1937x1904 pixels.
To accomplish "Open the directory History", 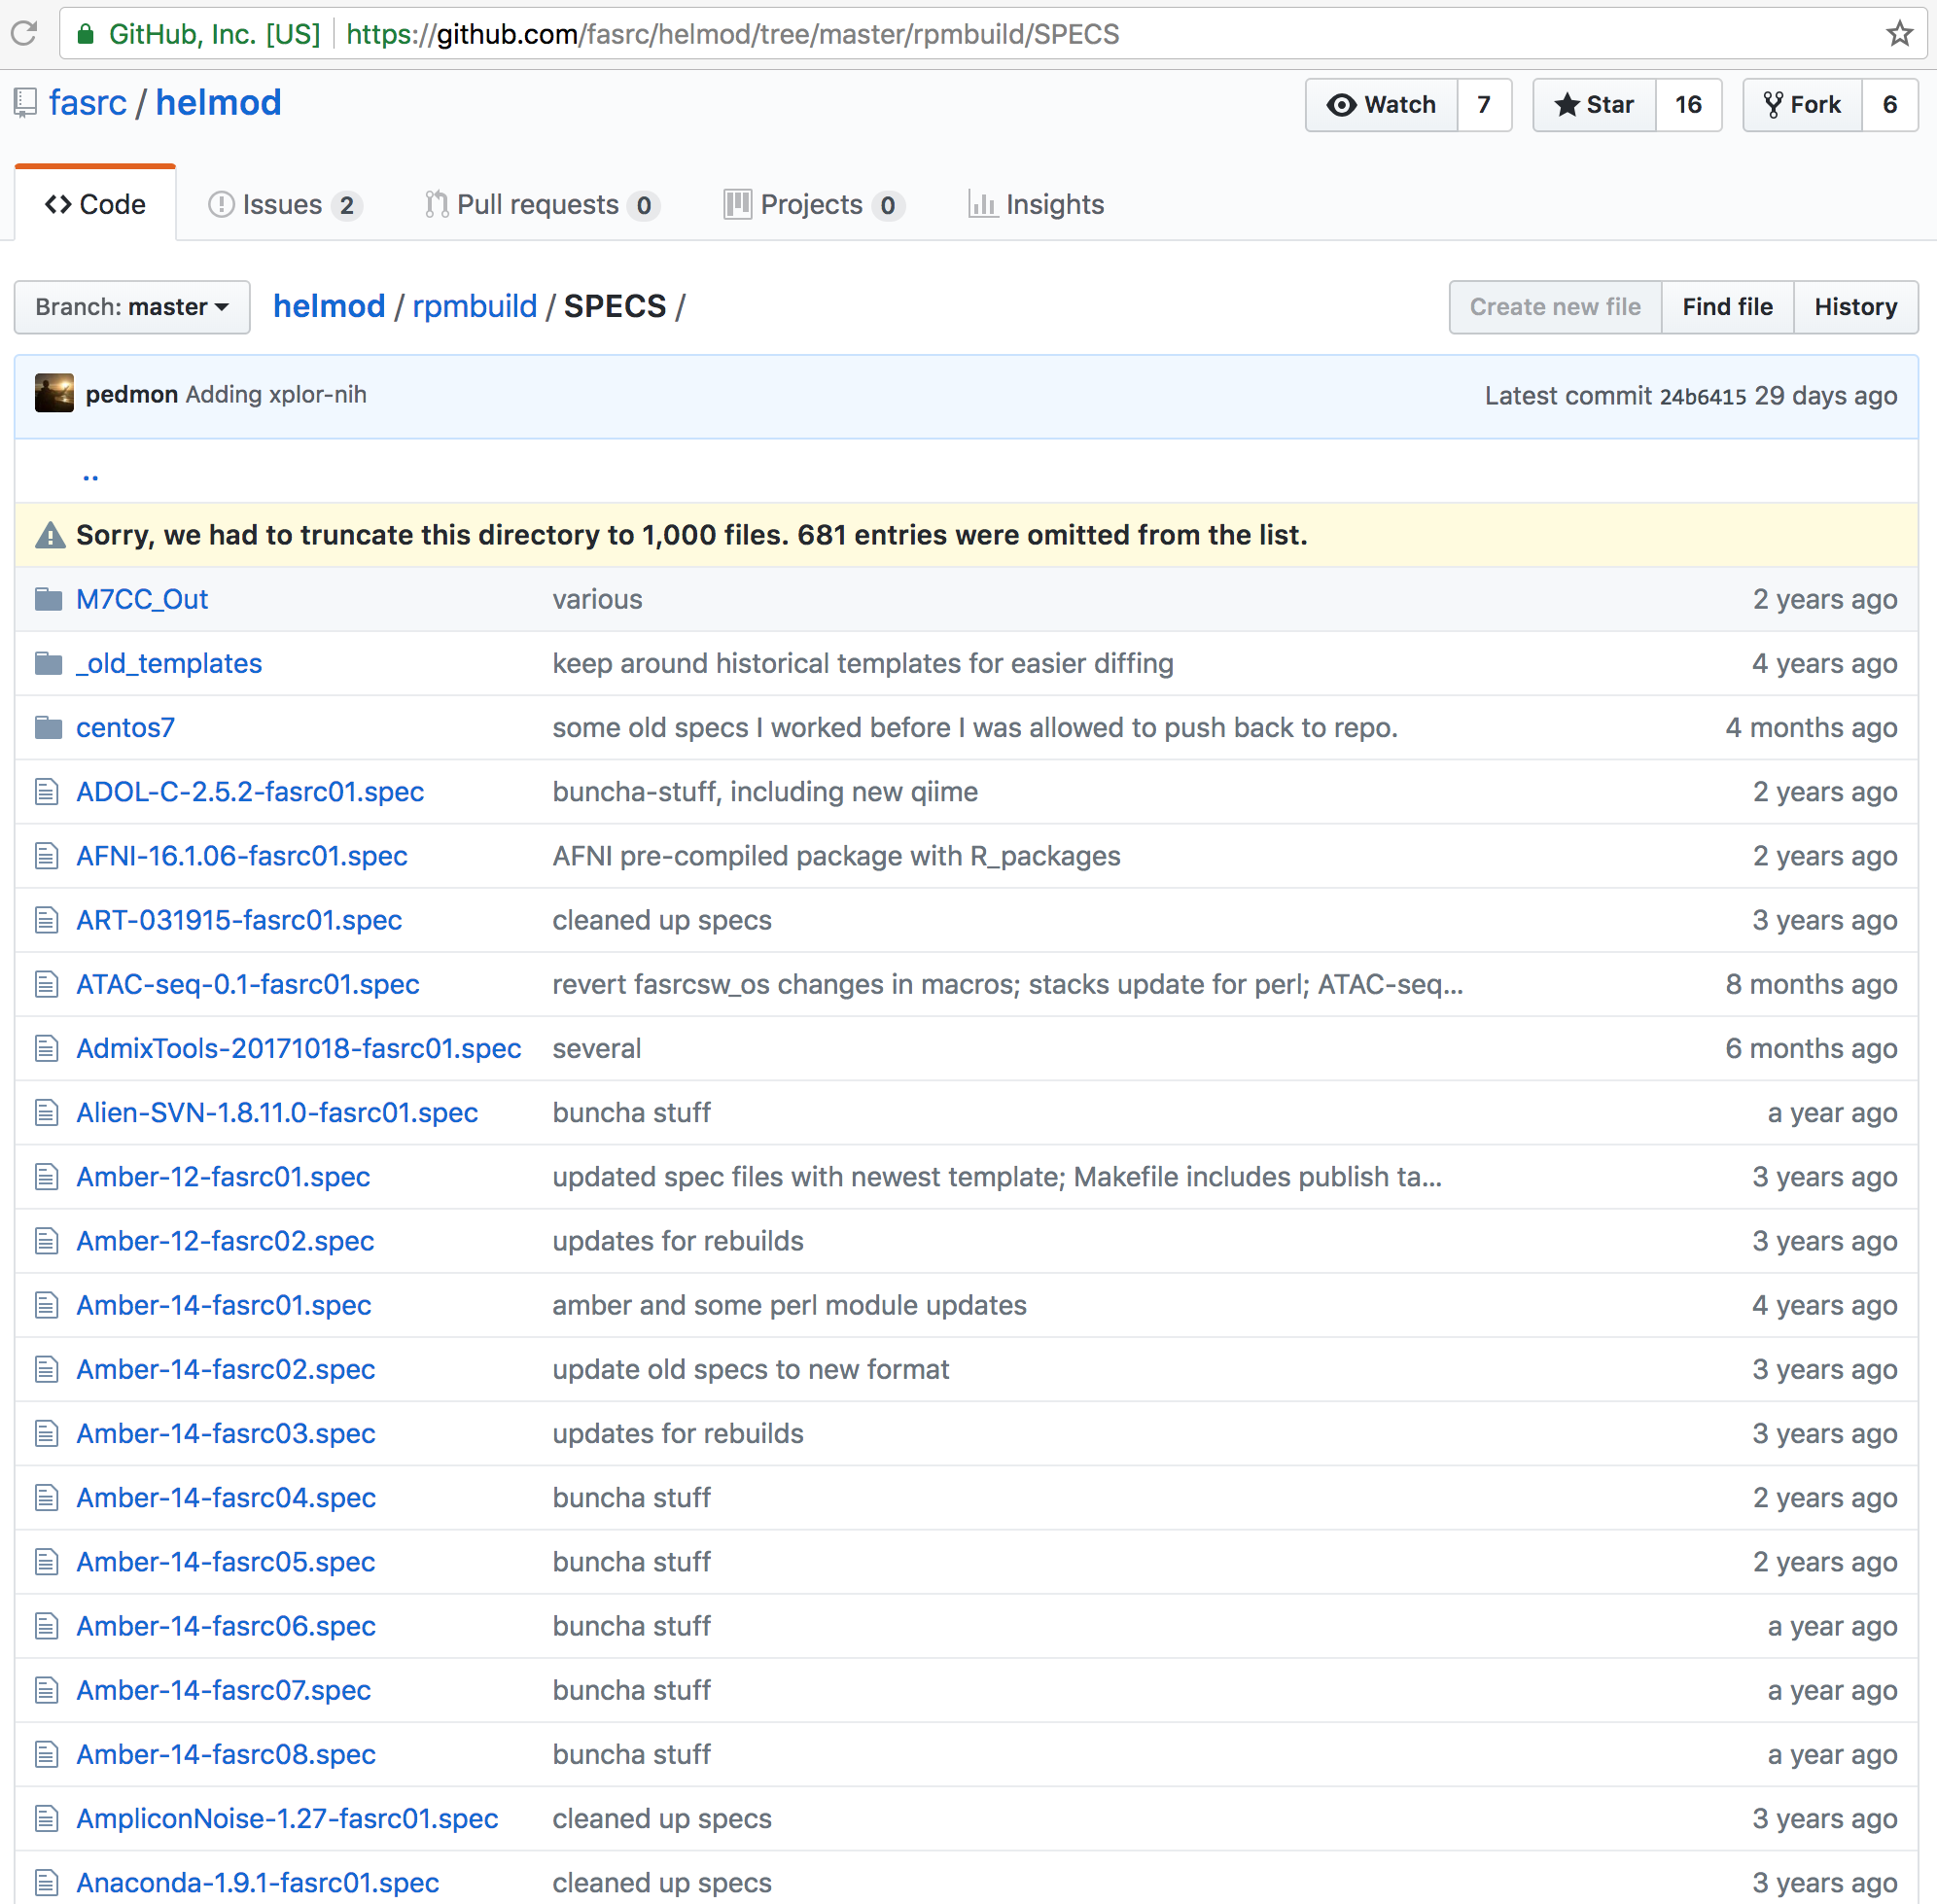I will pyautogui.click(x=1855, y=307).
